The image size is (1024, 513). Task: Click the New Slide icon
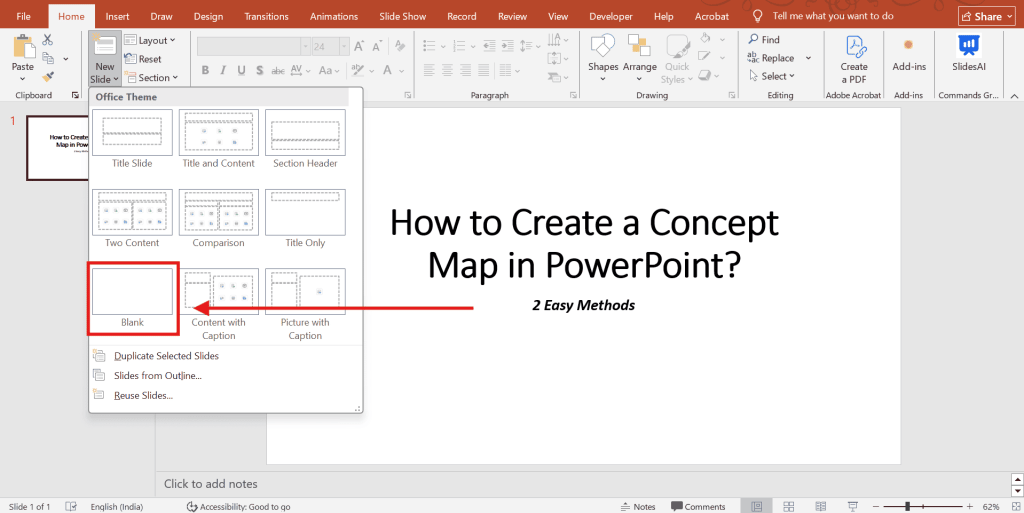coord(104,46)
